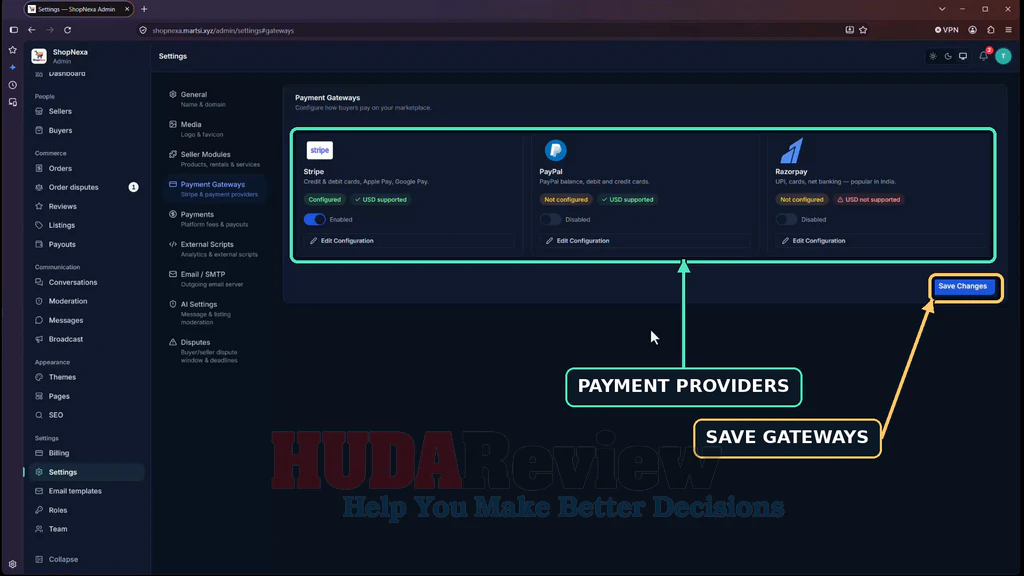Image resolution: width=1024 pixels, height=576 pixels.
Task: Click the Razorpay logo icon
Action: click(x=792, y=151)
